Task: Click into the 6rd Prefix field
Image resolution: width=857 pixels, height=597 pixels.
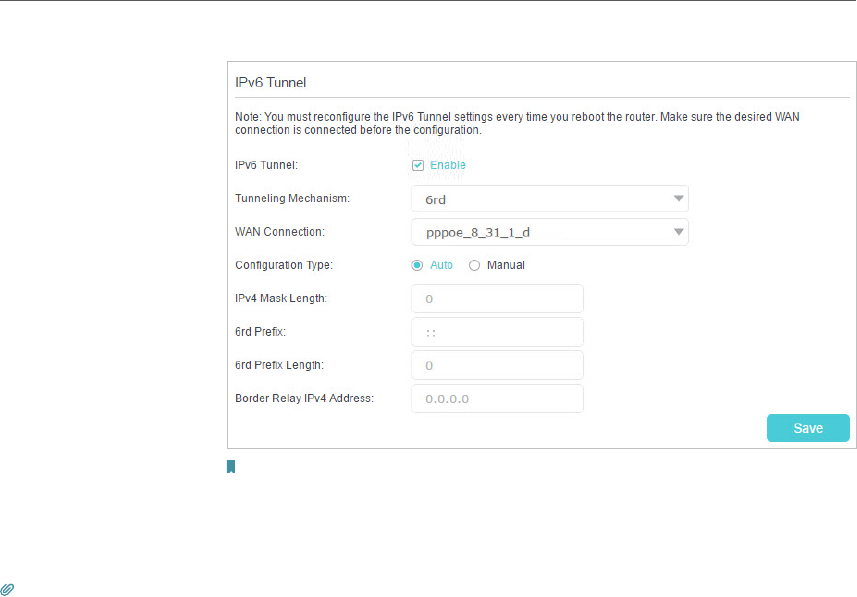Action: point(497,332)
